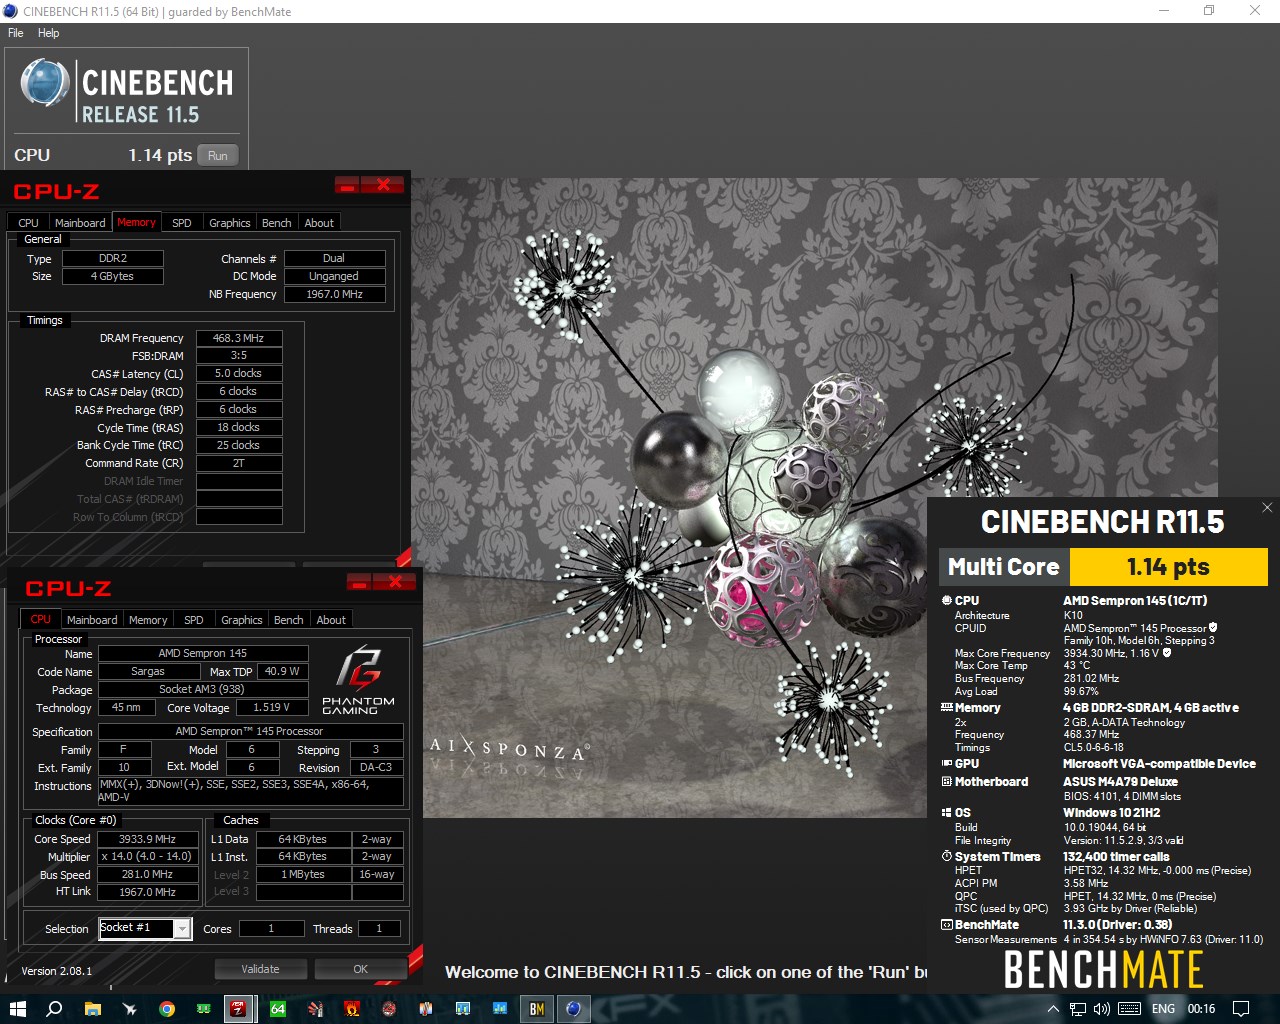Viewport: 1280px width, 1024px height.
Task: Click CAS# Latency value 5.0 clocks
Action: [x=239, y=373]
